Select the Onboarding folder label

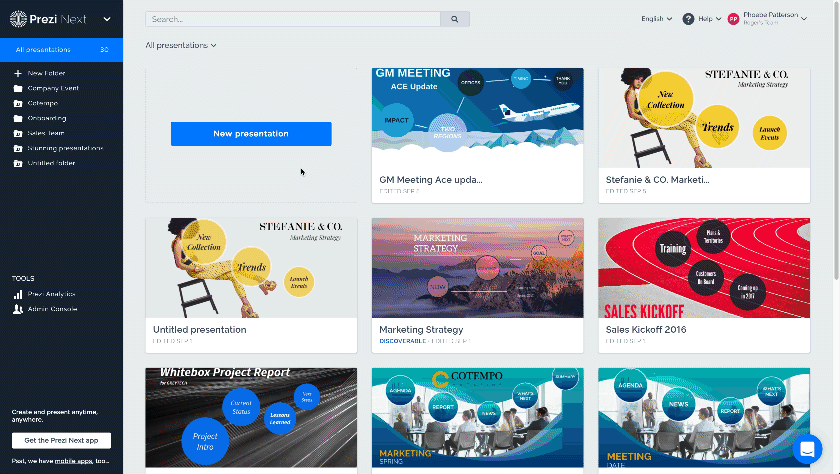click(47, 118)
